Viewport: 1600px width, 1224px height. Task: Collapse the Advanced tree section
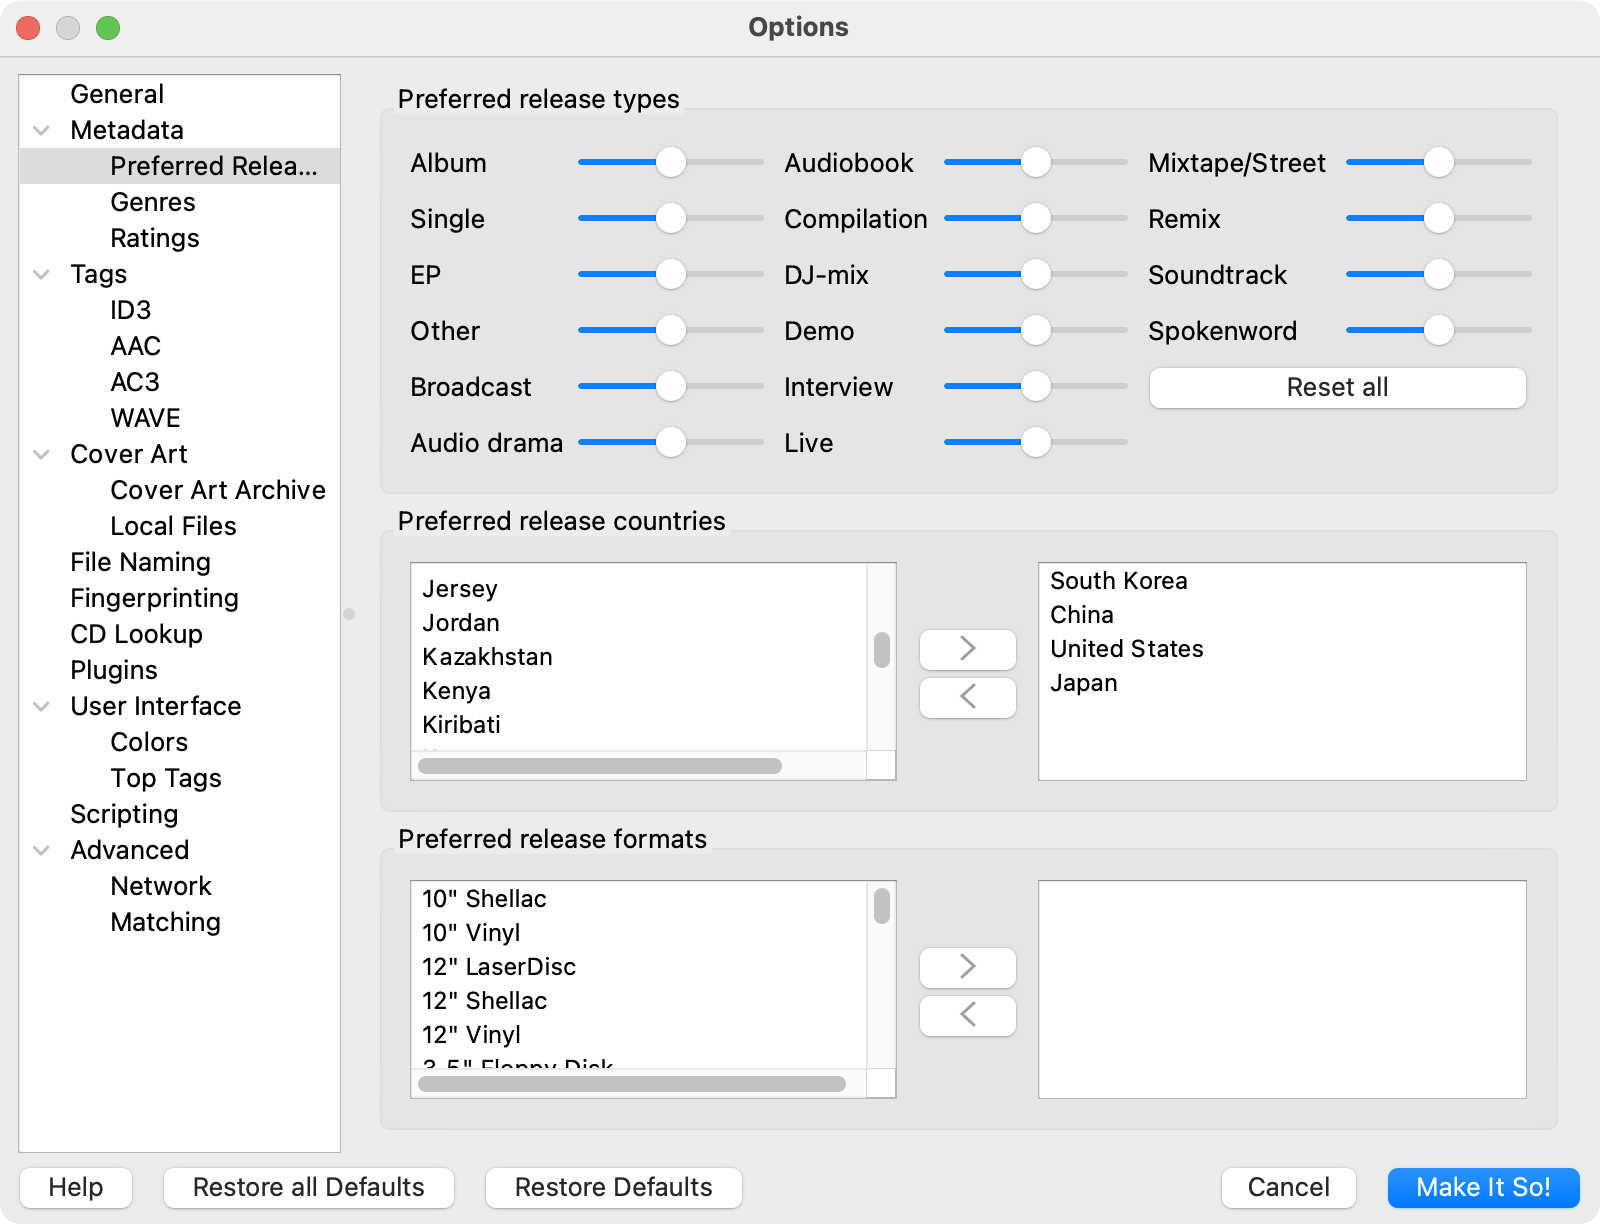(x=42, y=850)
